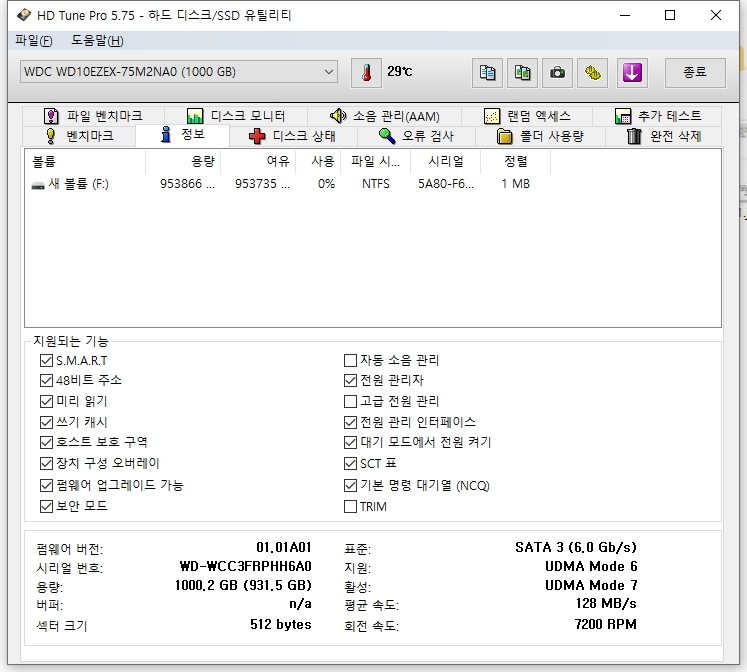Click the camera save screenshot icon
Viewport: 747px width, 672px height.
[557, 73]
